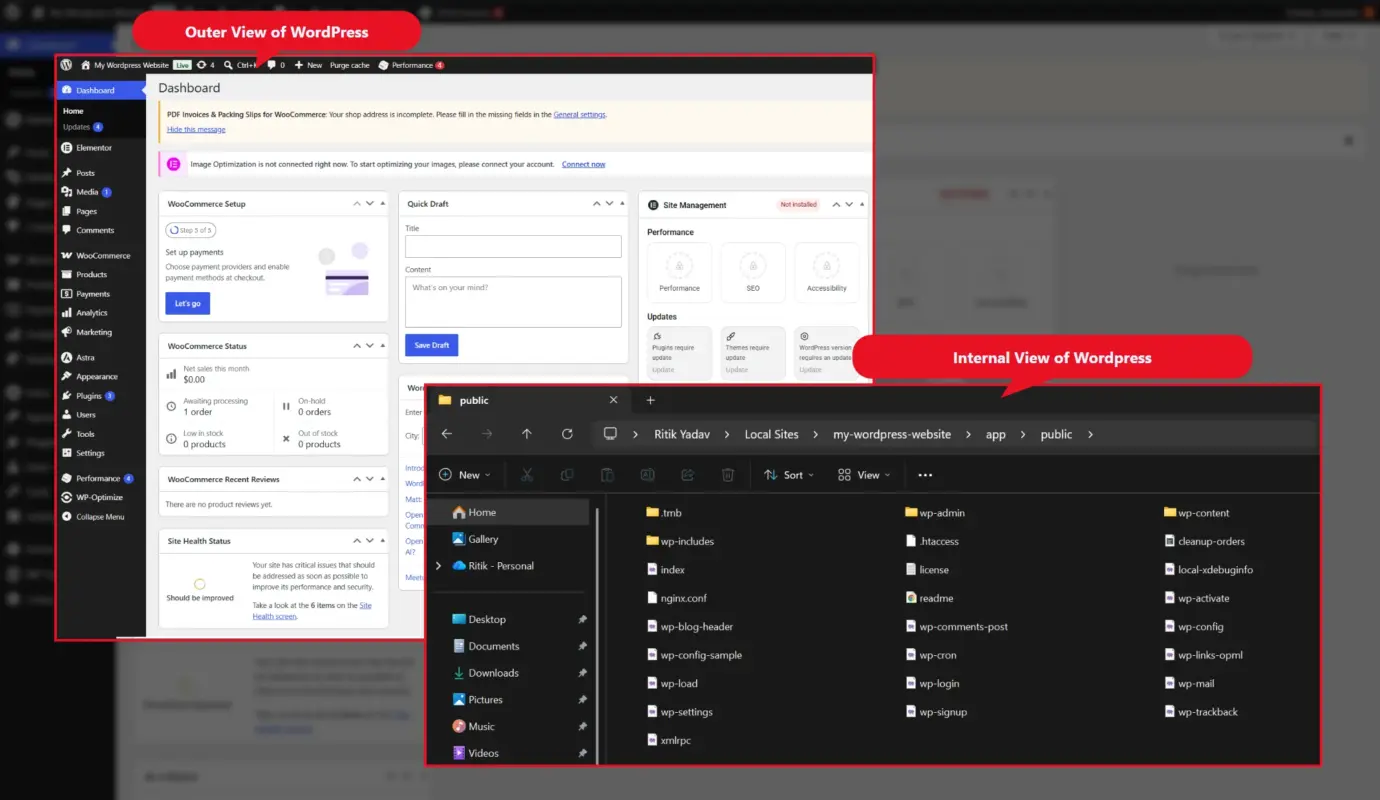Screen dimensions: 1380x800
Task: Click the Quick Draft Content text area
Action: pyautogui.click(x=513, y=302)
